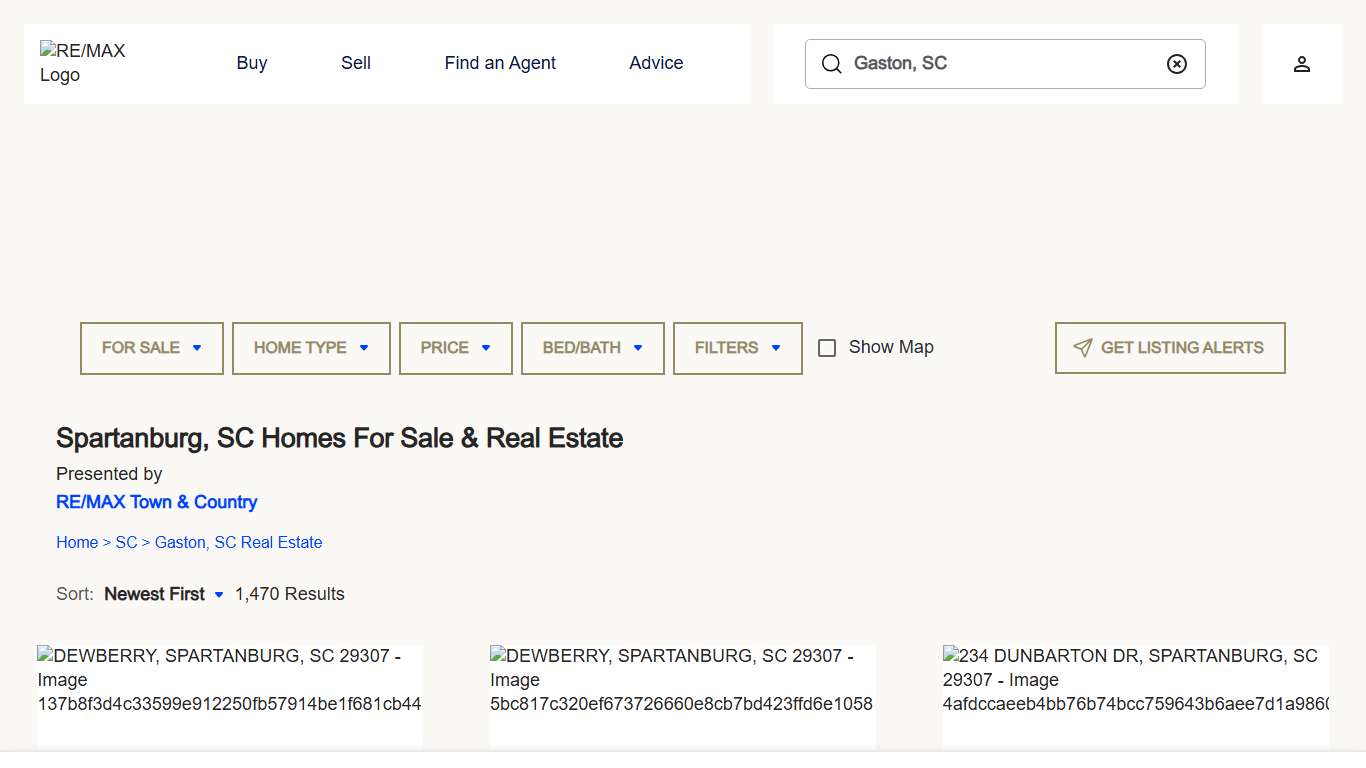The image size is (1366, 768).
Task: Open the user account profile icon
Action: 1301,64
